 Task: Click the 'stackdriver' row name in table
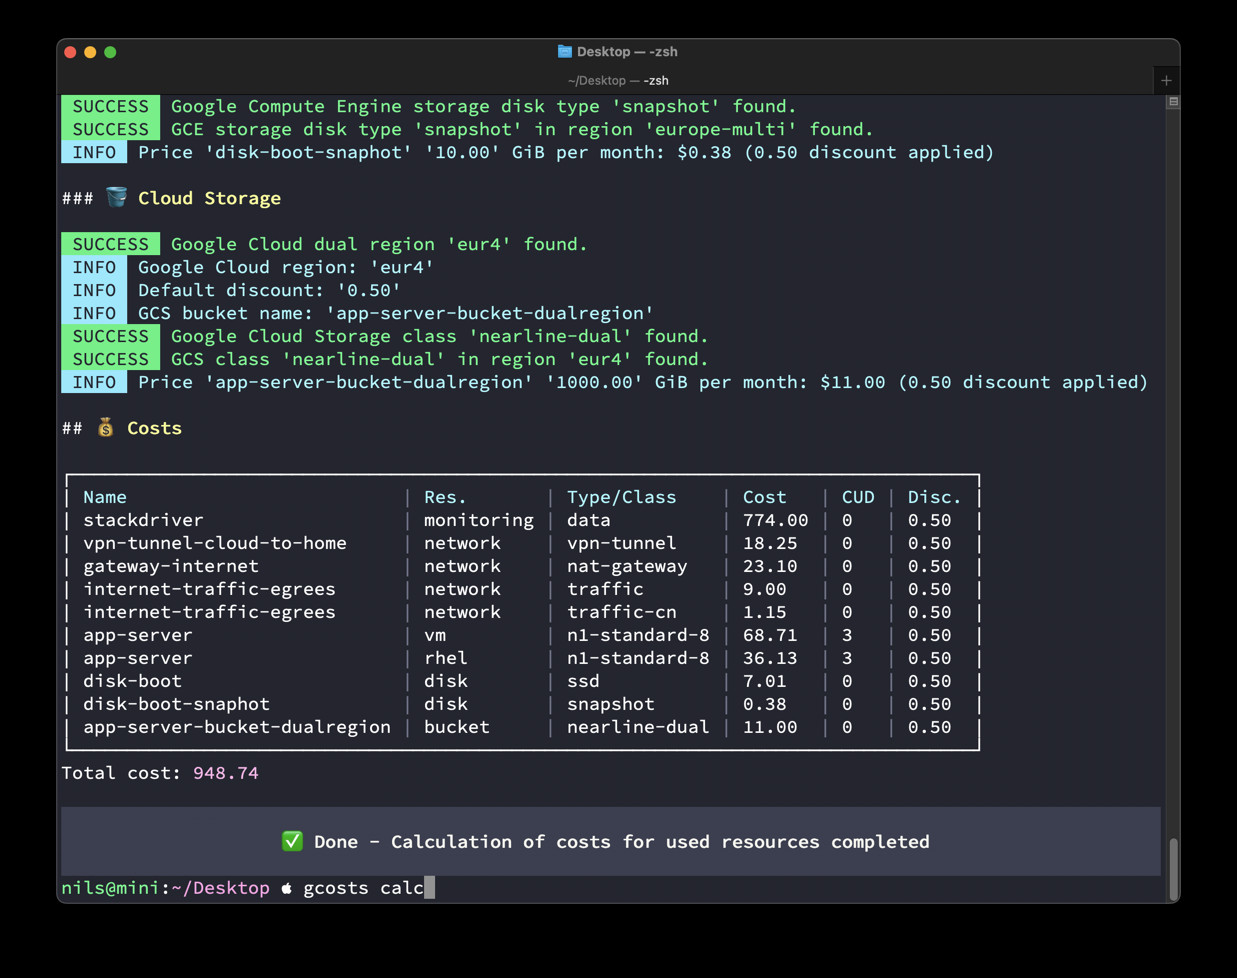[x=143, y=520]
